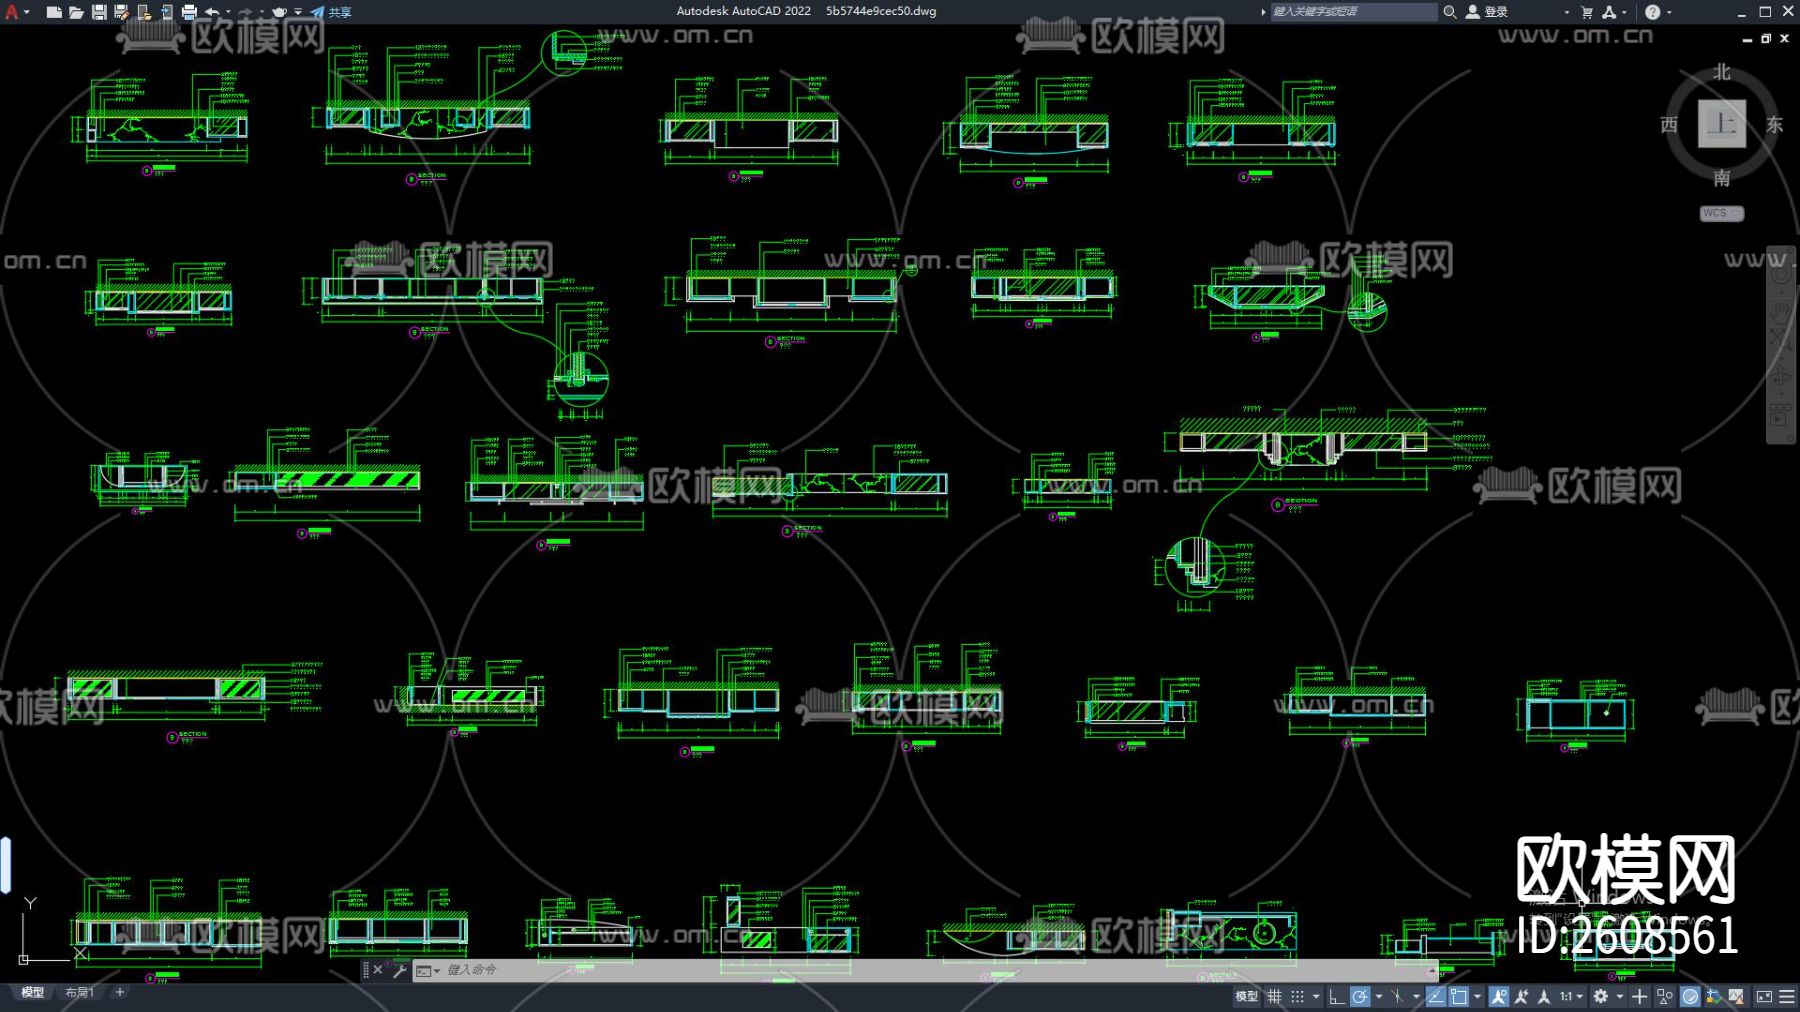The height and width of the screenshot is (1012, 1800).
Task: Click the Redo arrow
Action: 245,12
